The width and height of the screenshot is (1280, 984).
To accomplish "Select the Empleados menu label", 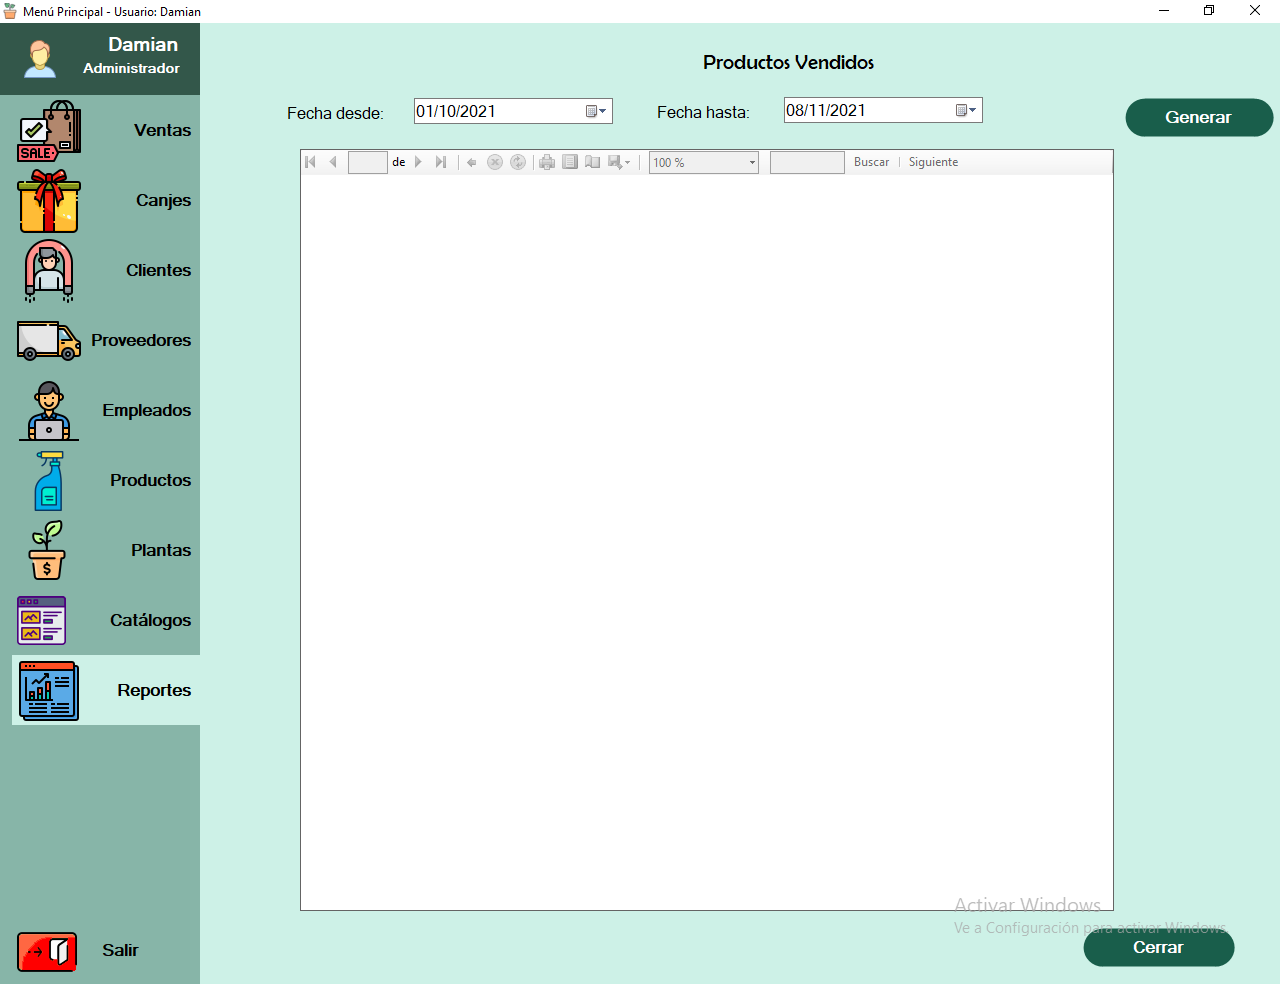I will (x=146, y=411).
